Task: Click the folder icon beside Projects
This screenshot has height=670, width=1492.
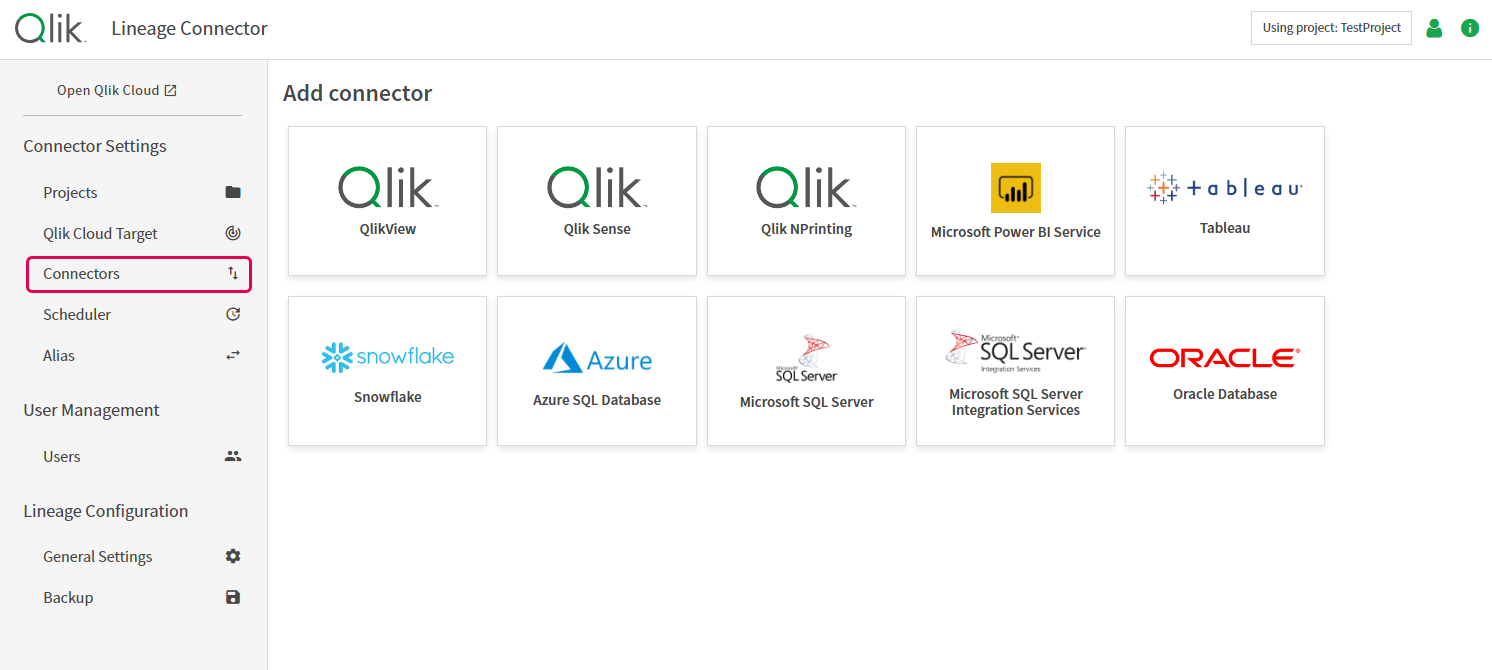Action: (232, 192)
